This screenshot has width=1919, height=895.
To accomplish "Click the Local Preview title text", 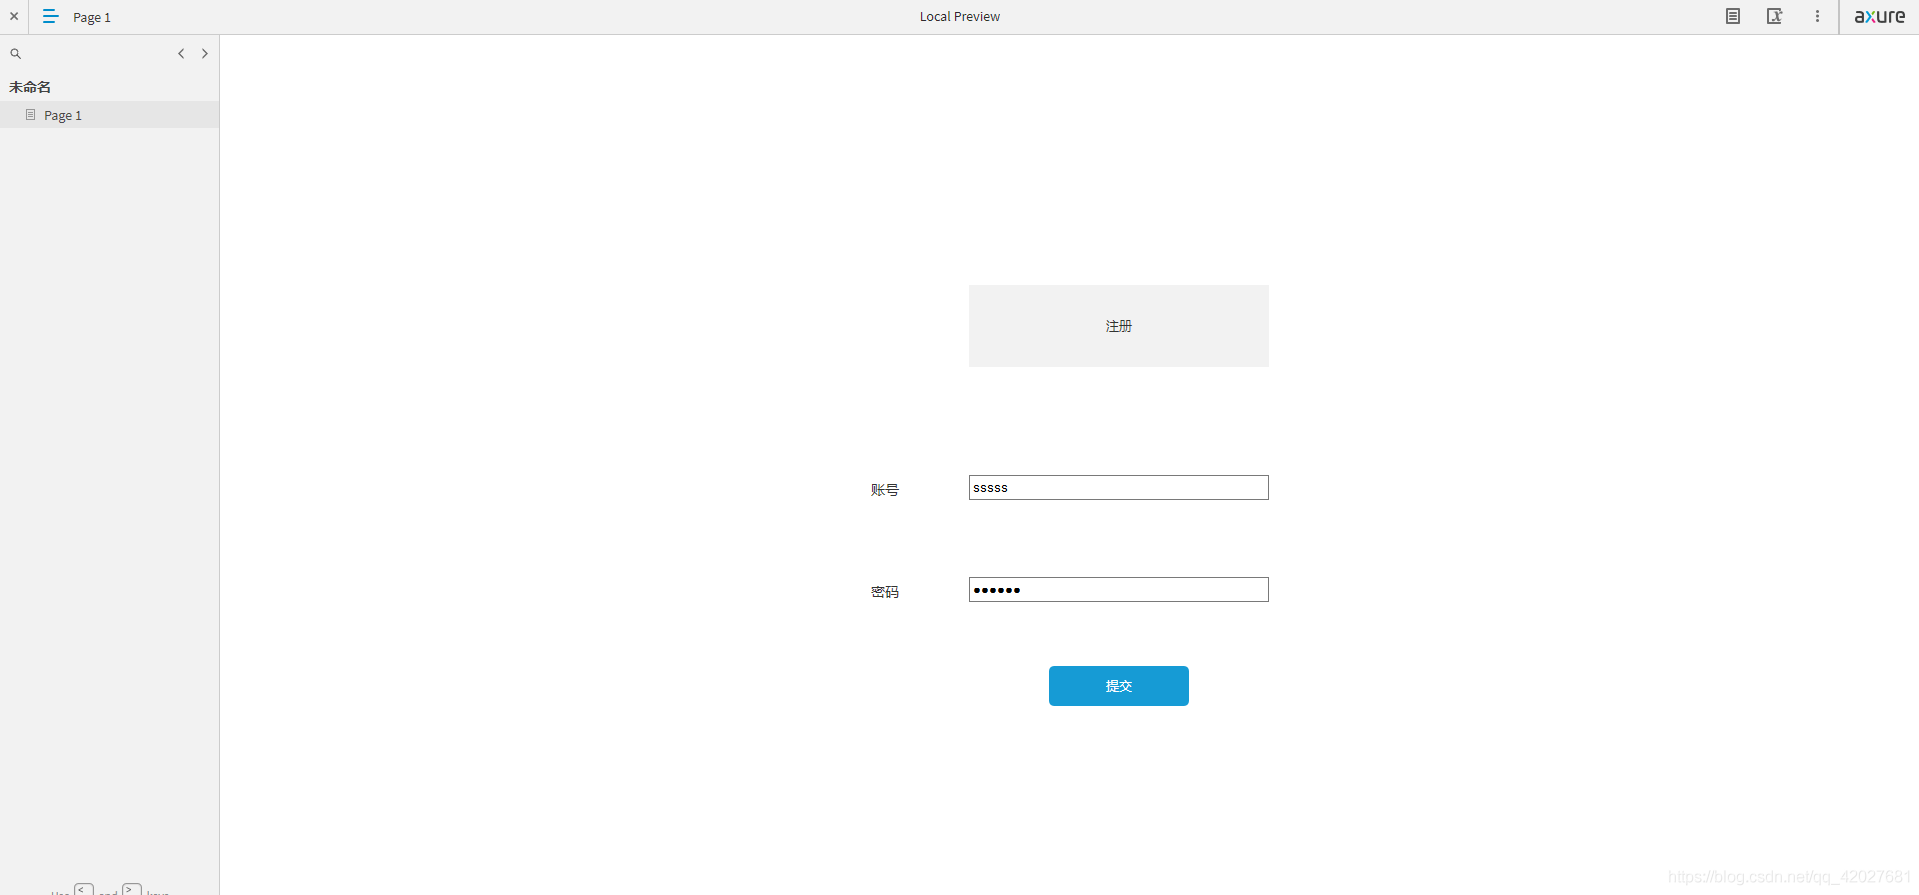I will tap(960, 16).
